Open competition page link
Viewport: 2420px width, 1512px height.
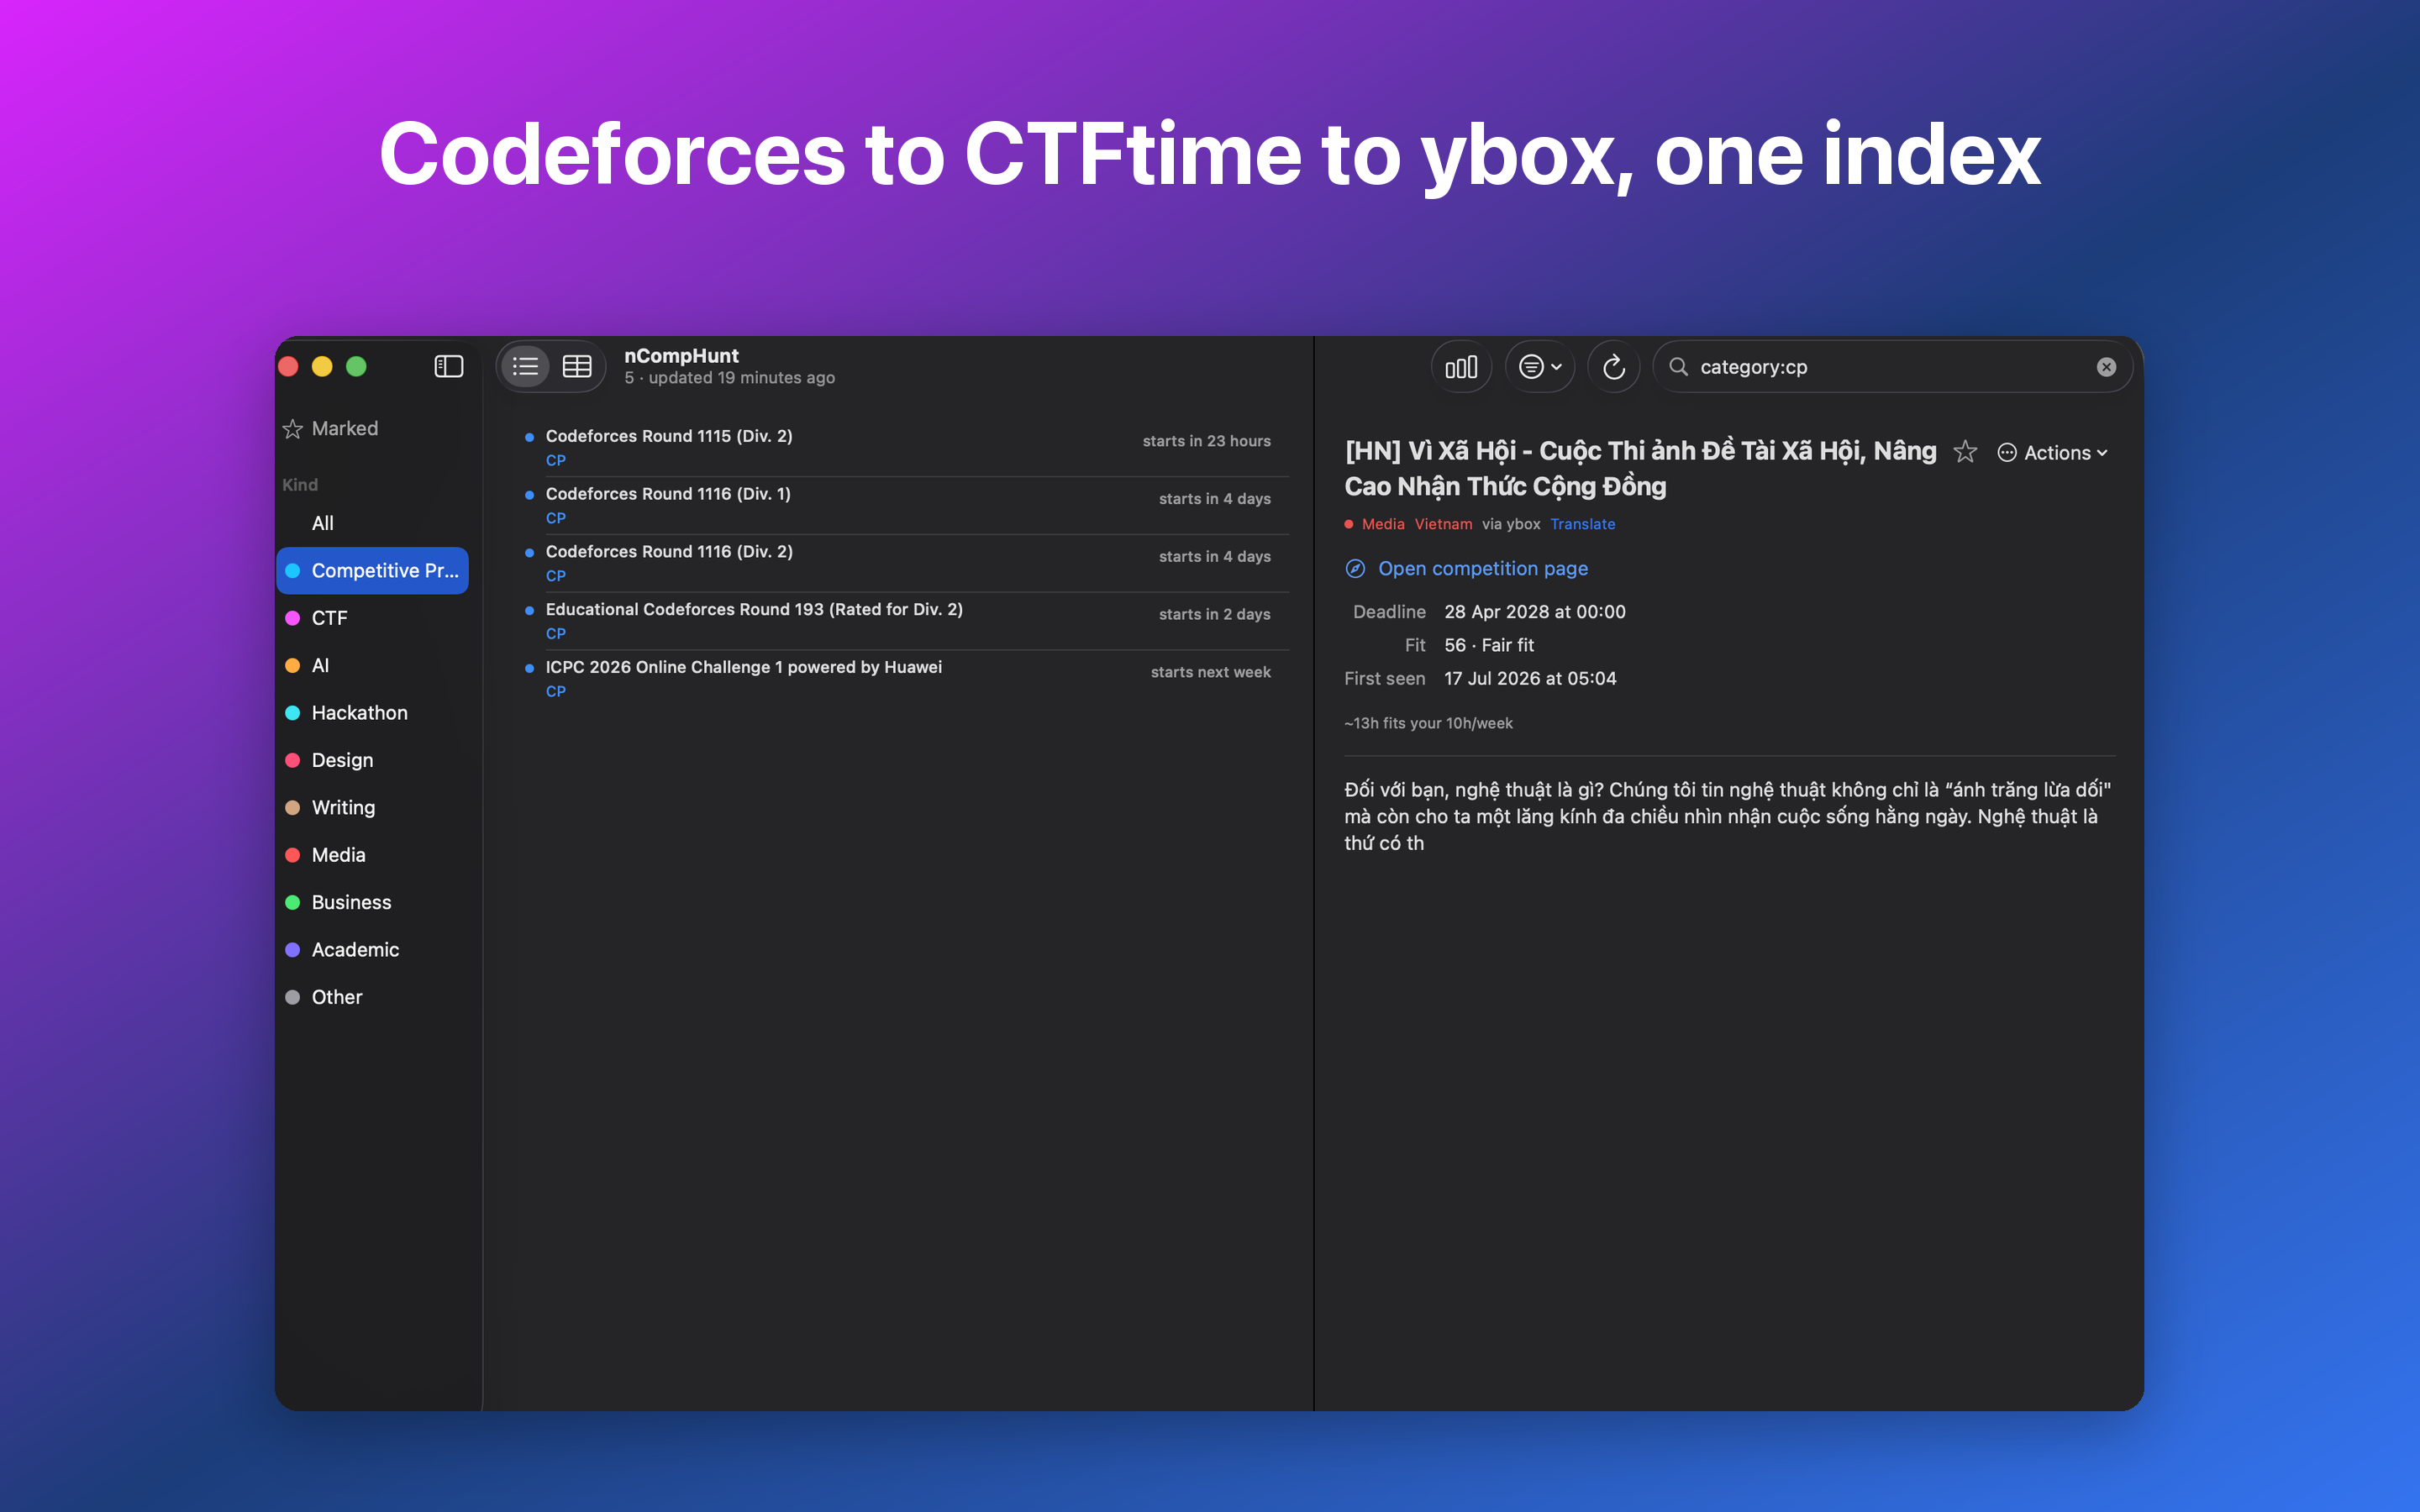pos(1482,568)
